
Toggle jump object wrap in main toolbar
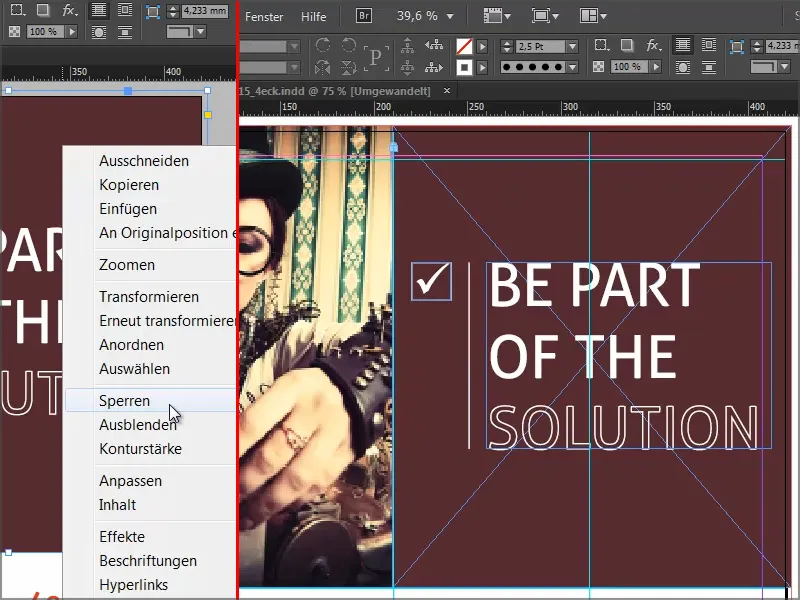coord(709,67)
